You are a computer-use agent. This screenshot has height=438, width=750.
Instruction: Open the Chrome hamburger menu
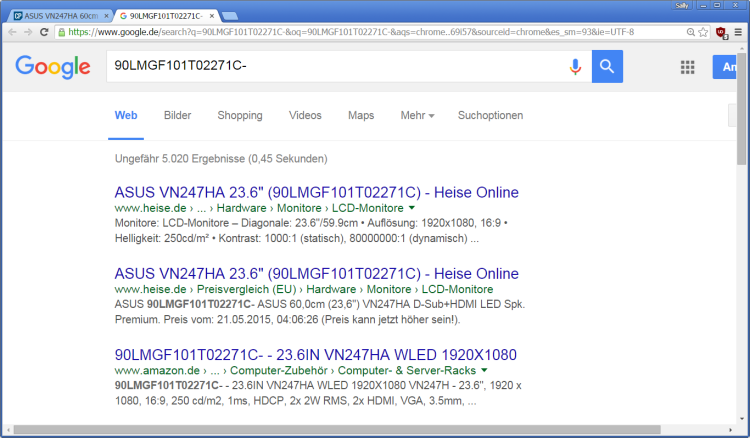738,32
